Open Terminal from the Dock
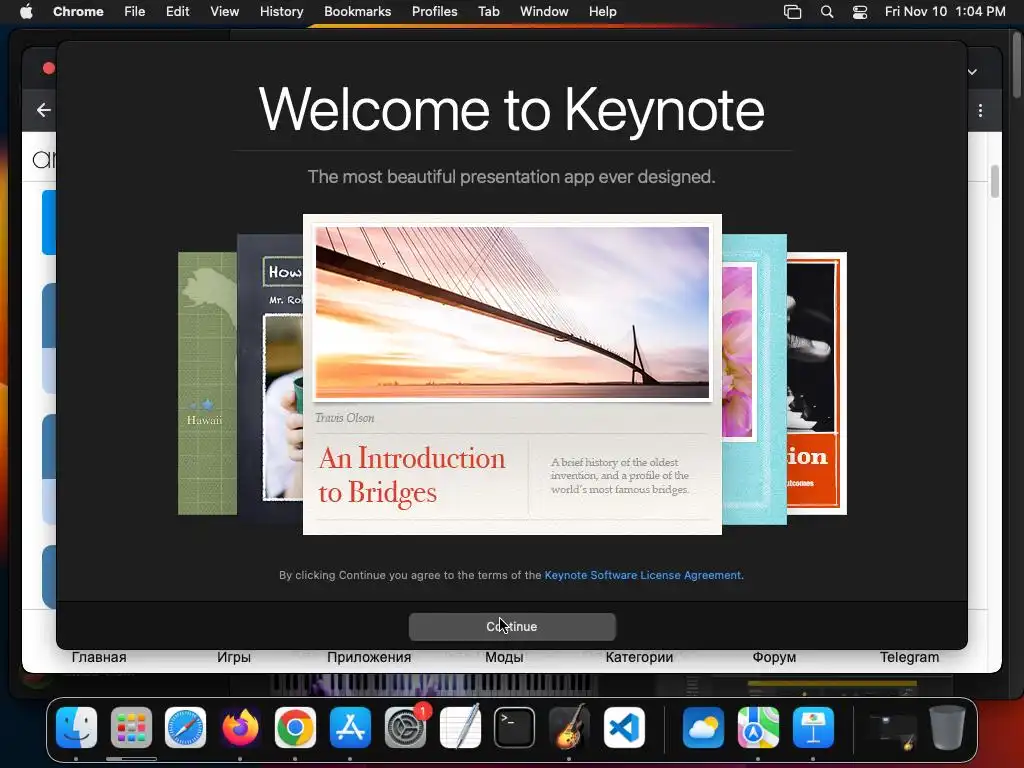 515,728
